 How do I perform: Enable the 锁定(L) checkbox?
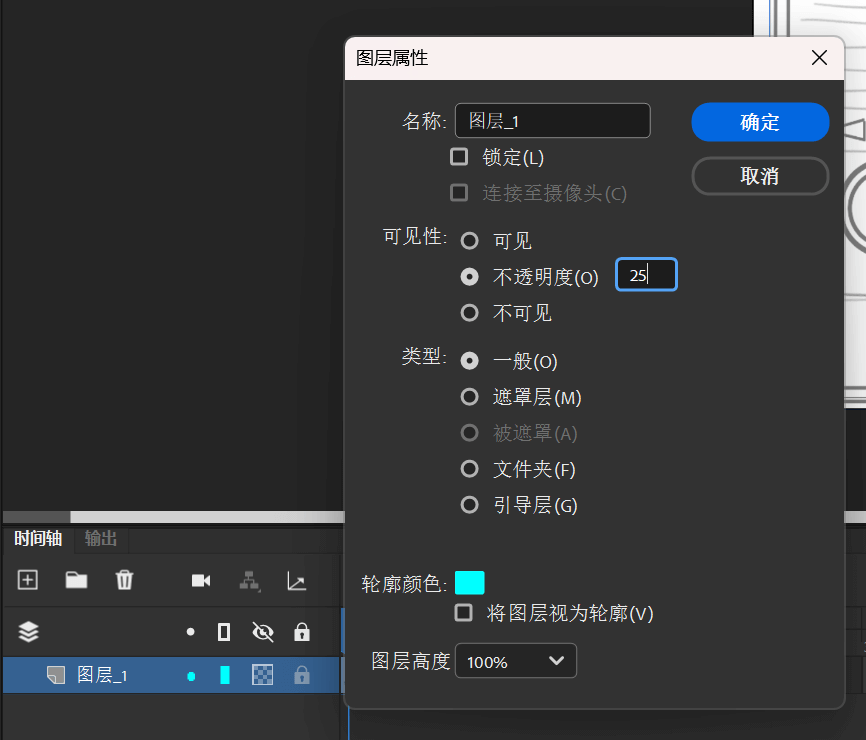pos(459,157)
